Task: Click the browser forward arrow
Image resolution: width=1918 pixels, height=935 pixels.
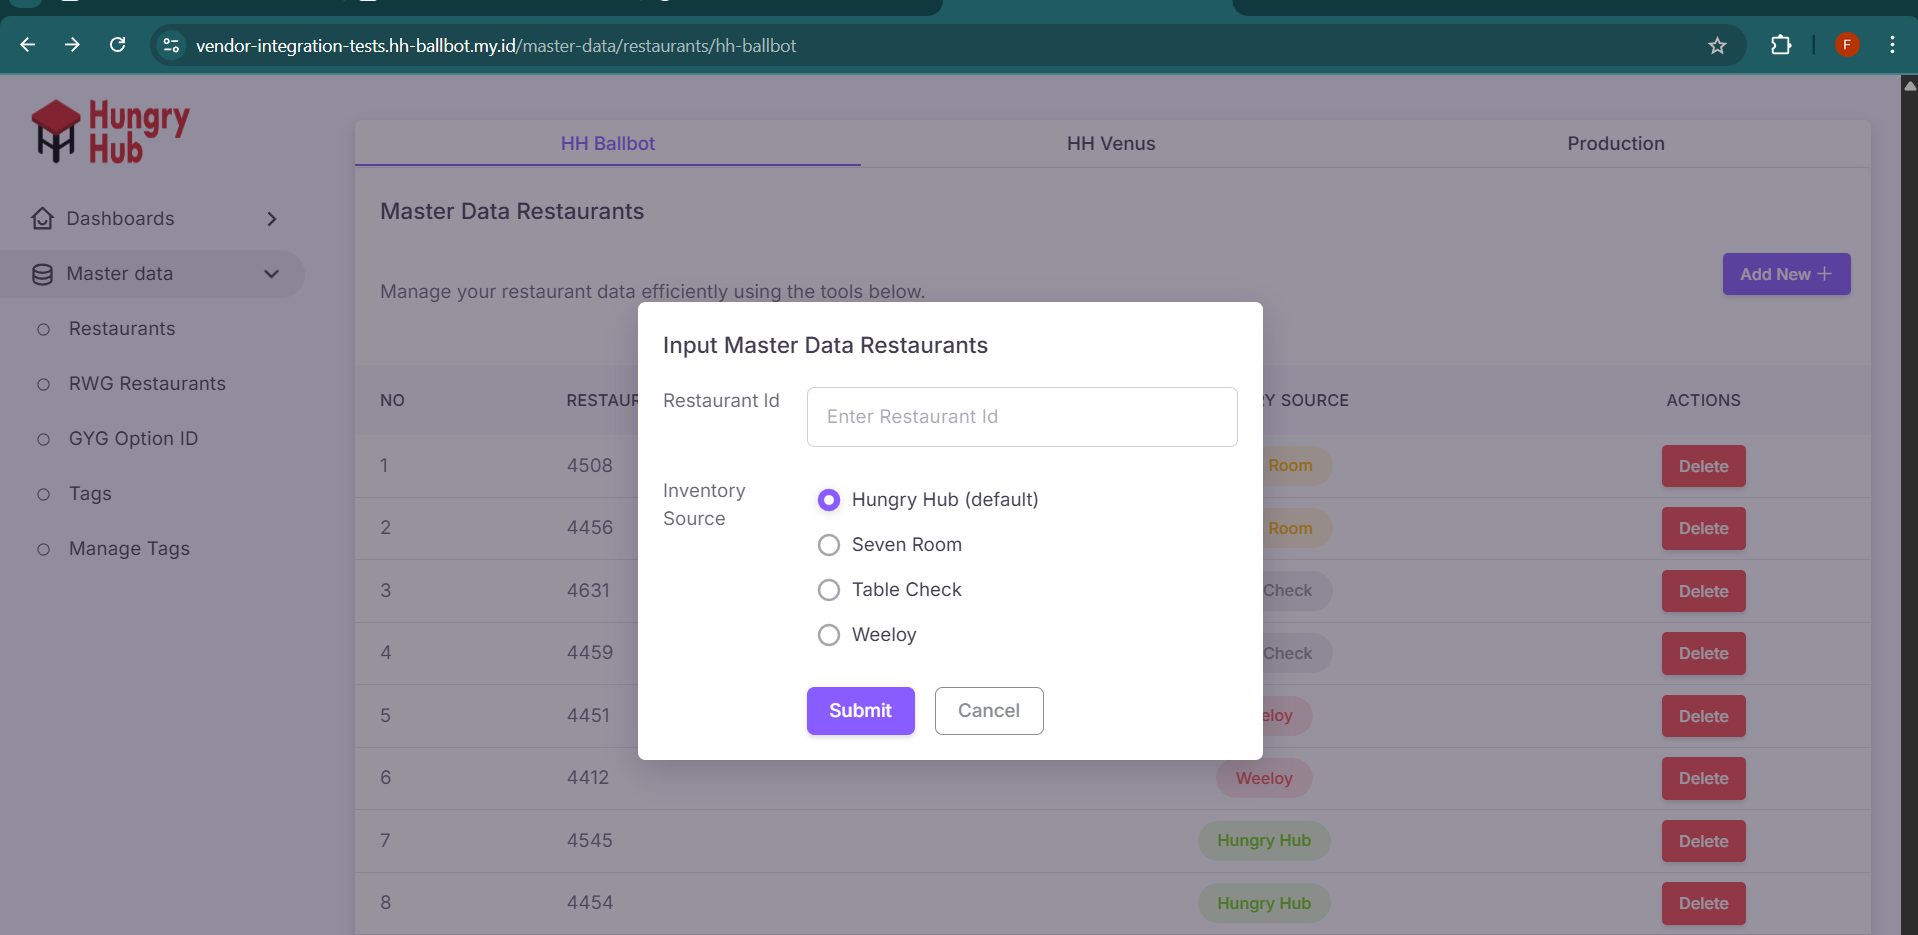Action: pos(72,45)
